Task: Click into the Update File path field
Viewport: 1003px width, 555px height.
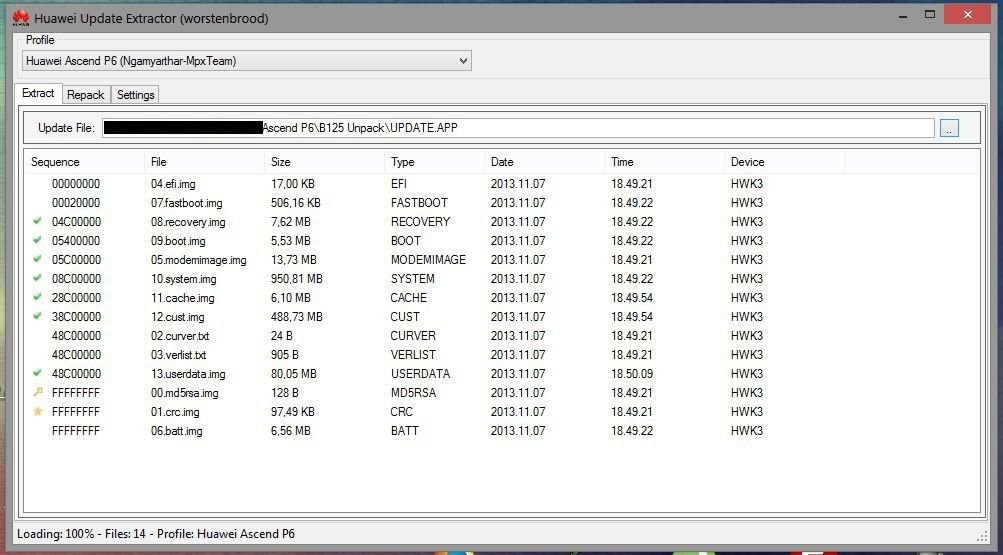Action: 518,128
